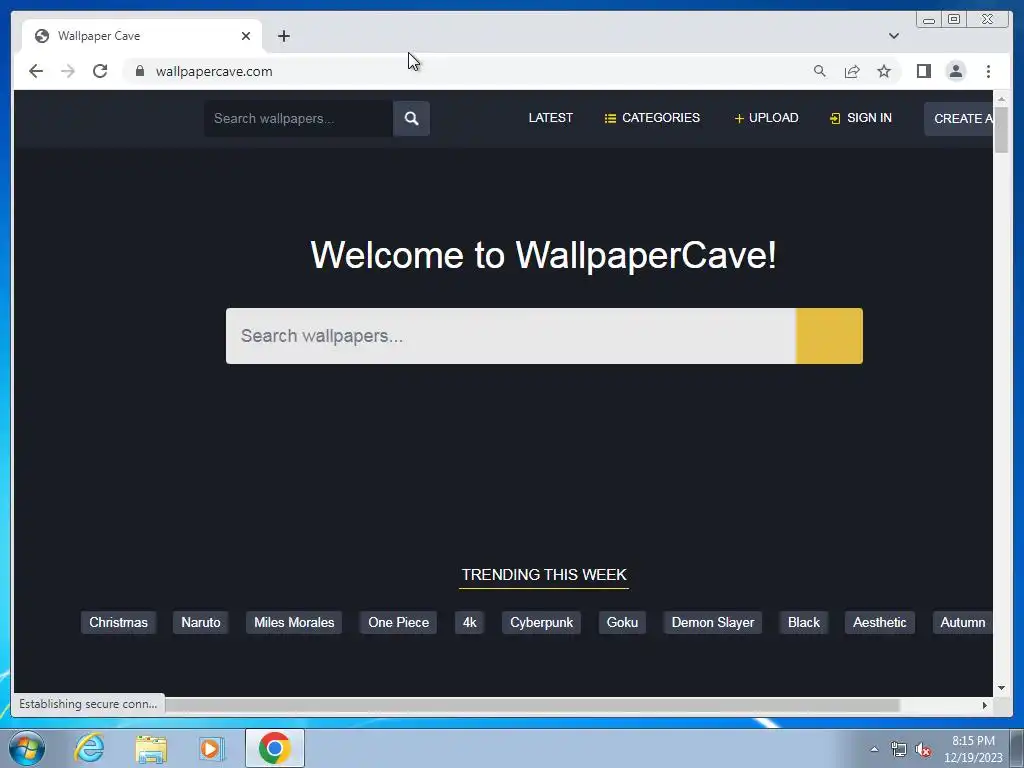The width and height of the screenshot is (1024, 768).
Task: Click the Chrome taskbar icon
Action: (x=274, y=748)
